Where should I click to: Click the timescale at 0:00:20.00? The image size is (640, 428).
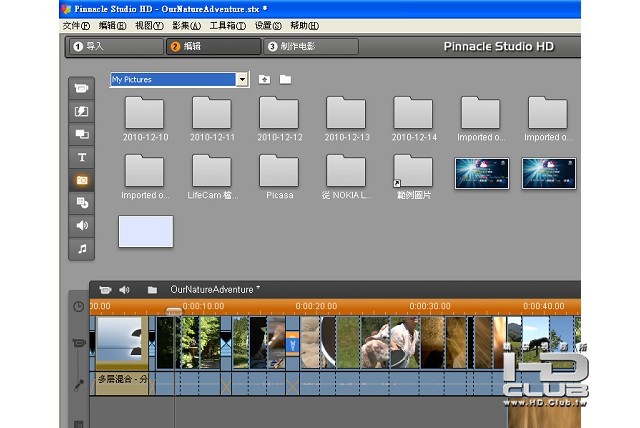pos(316,306)
